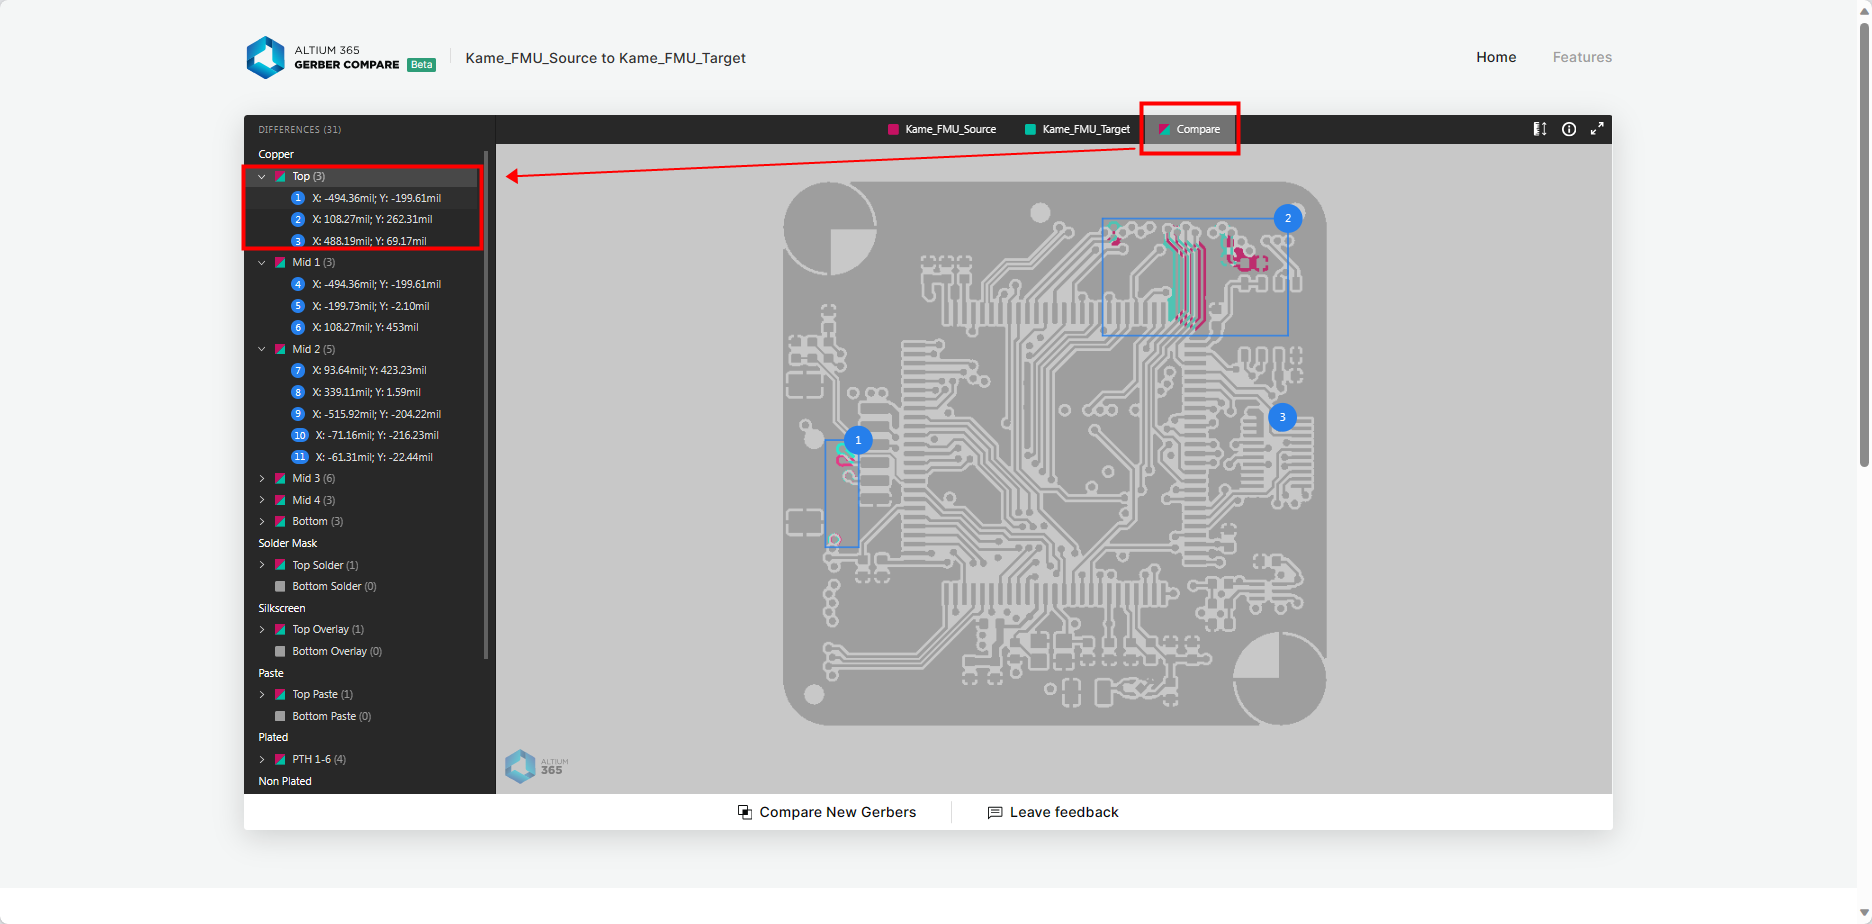Expand the PTH 1-6 plated group
The height and width of the screenshot is (924, 1872).
[x=262, y=760]
